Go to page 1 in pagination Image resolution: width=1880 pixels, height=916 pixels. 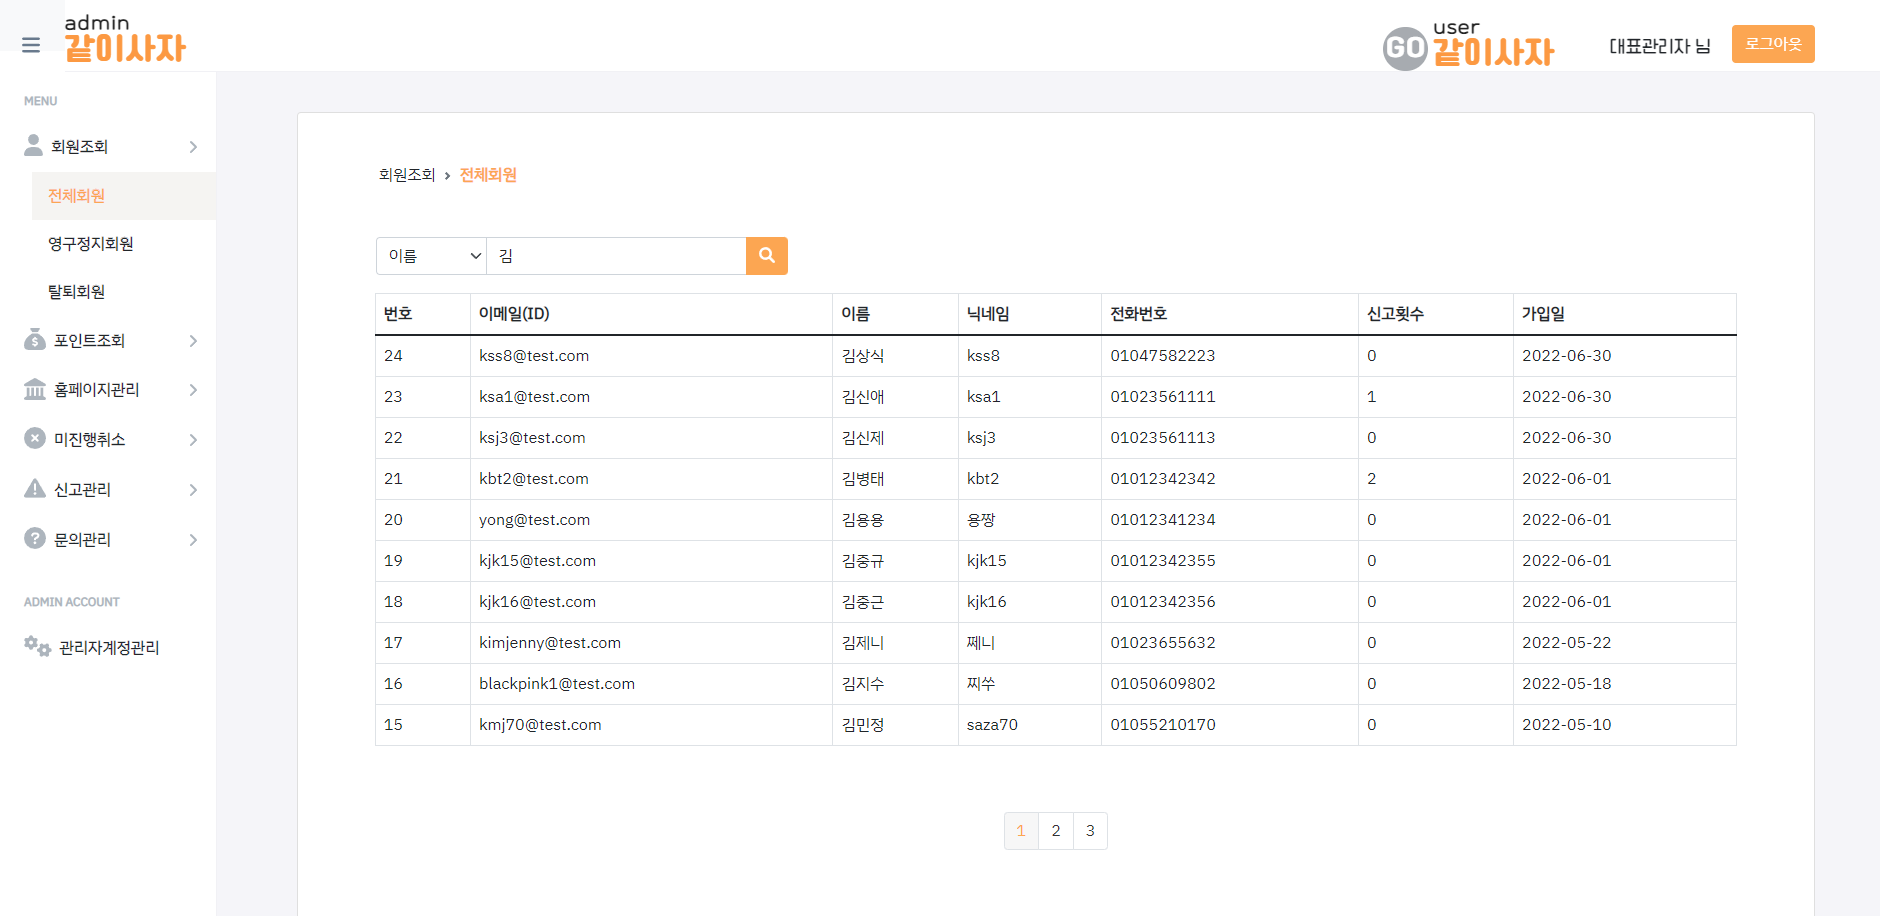coord(1021,831)
